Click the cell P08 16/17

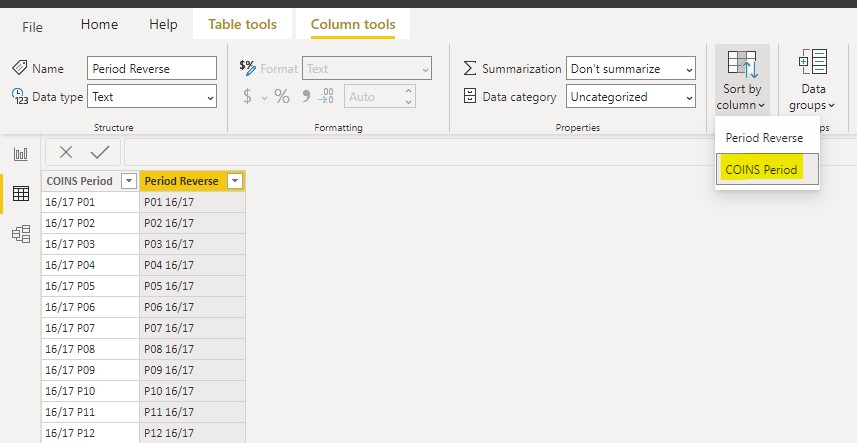click(192, 349)
